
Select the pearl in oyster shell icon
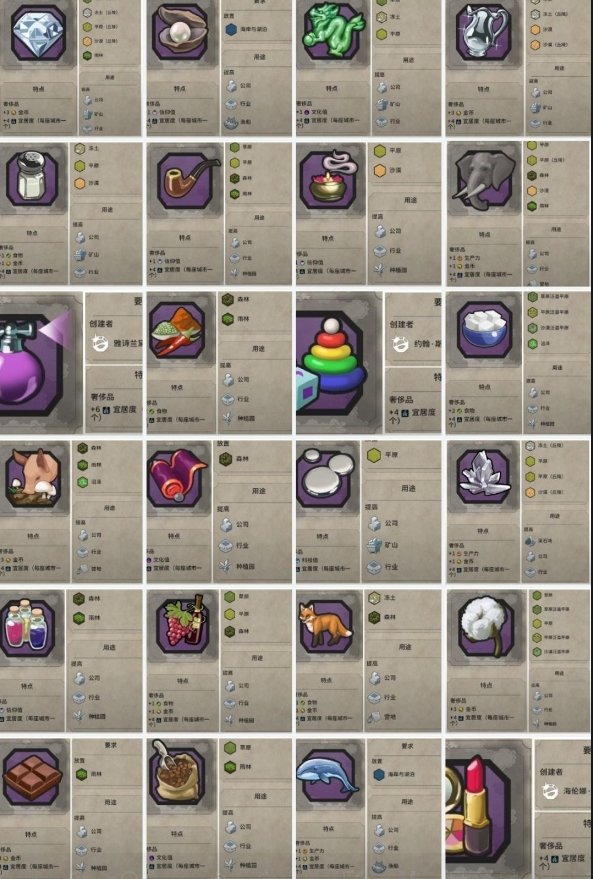point(182,33)
